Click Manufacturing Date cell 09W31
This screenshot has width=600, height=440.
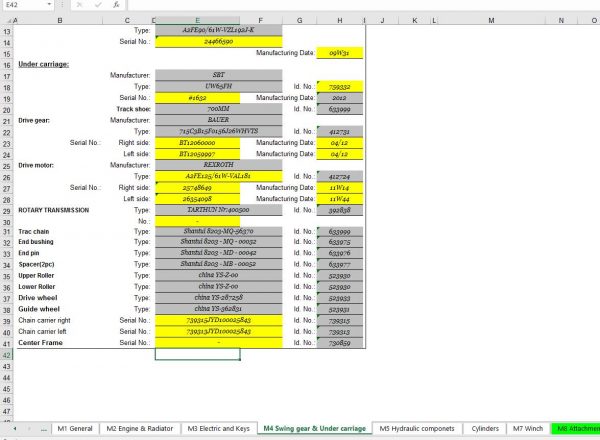click(340, 53)
